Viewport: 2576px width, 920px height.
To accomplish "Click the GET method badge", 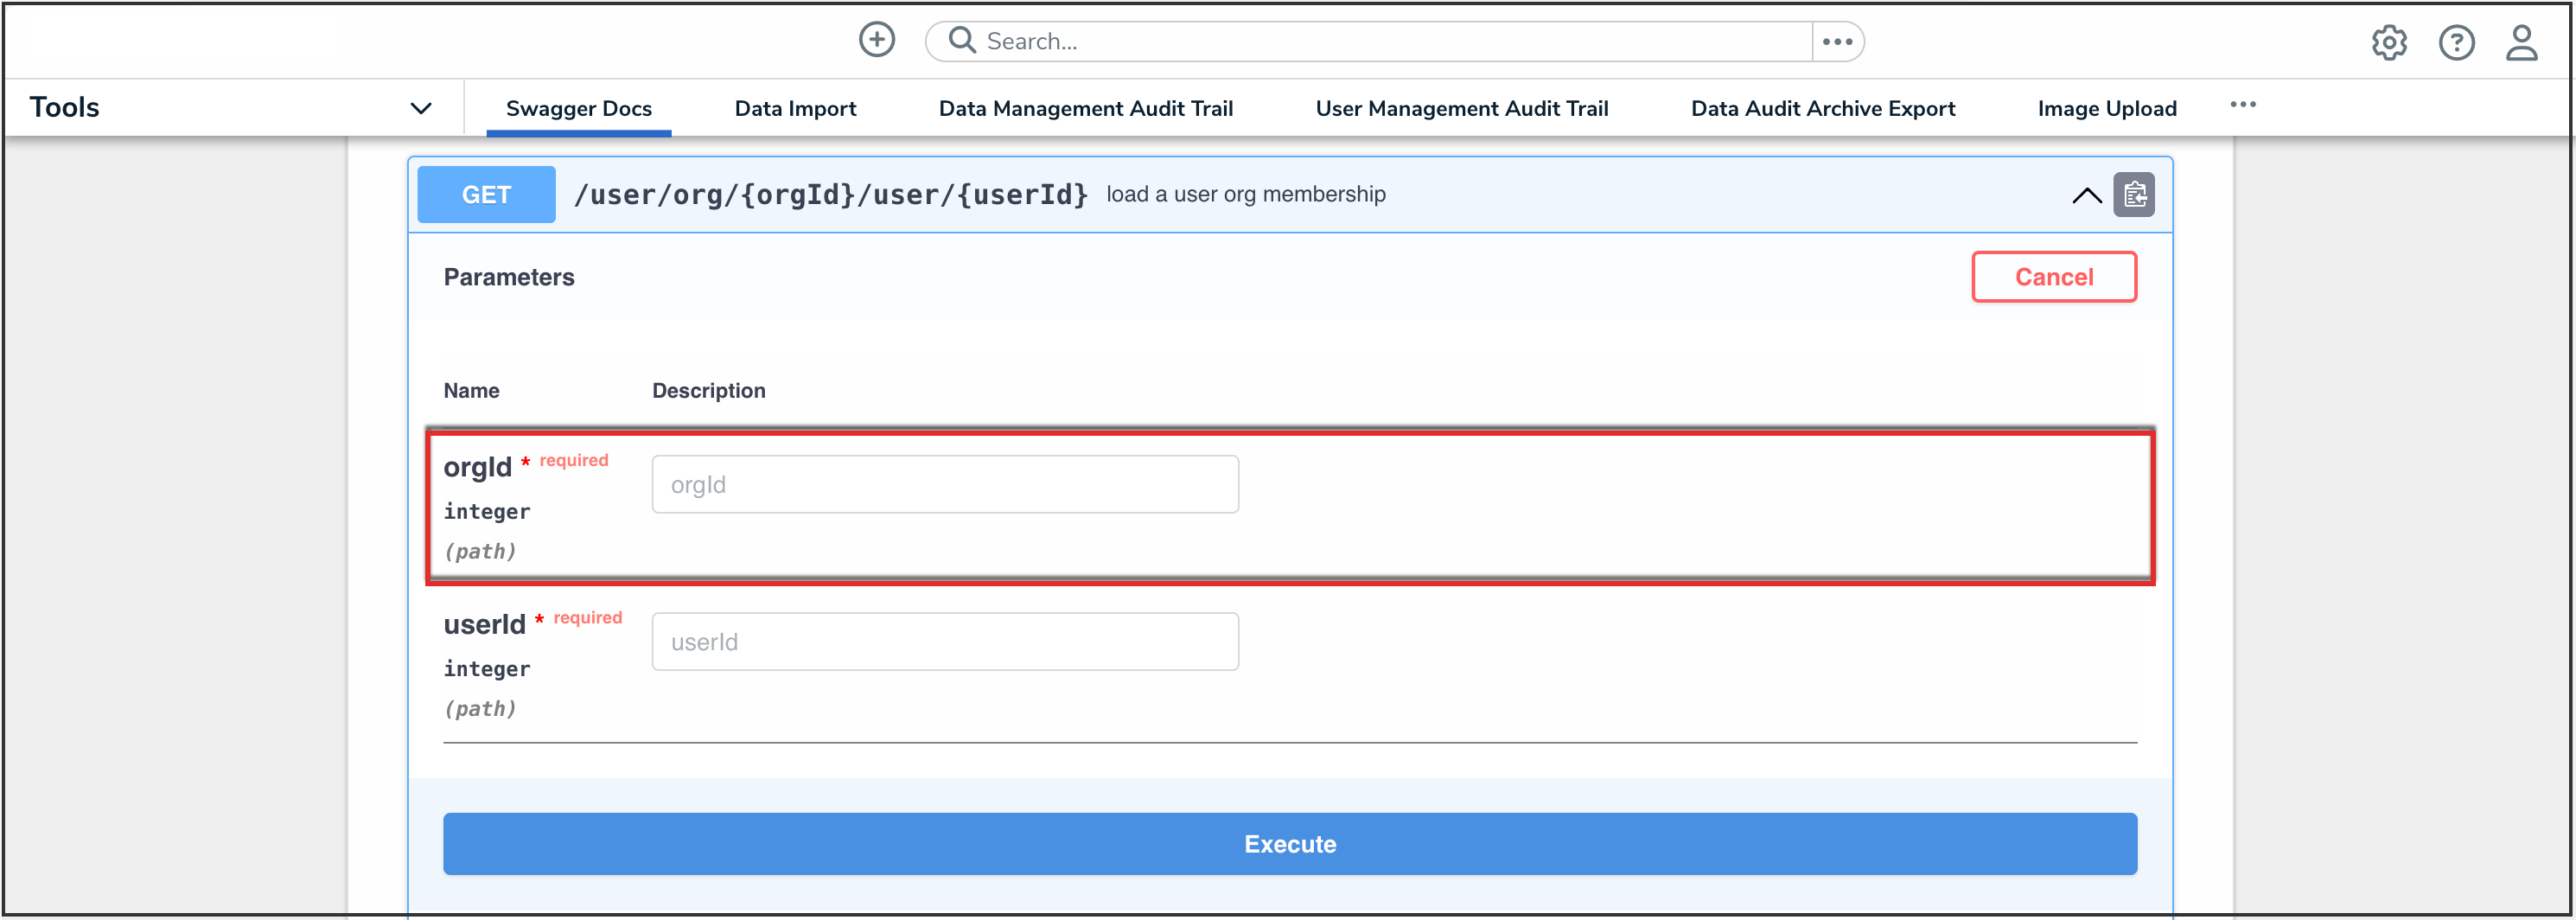I will click(486, 195).
